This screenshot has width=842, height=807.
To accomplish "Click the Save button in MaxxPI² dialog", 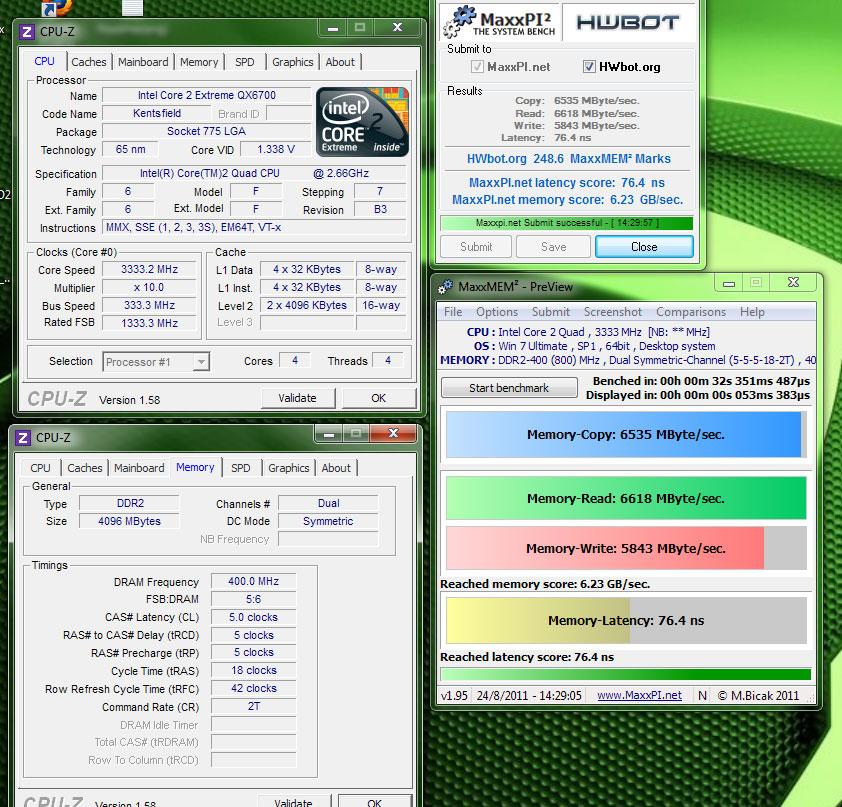I will pyautogui.click(x=554, y=247).
